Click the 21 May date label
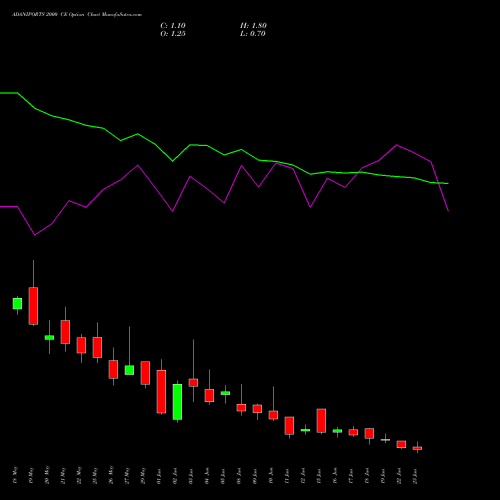The width and height of the screenshot is (500, 500). 63,475
